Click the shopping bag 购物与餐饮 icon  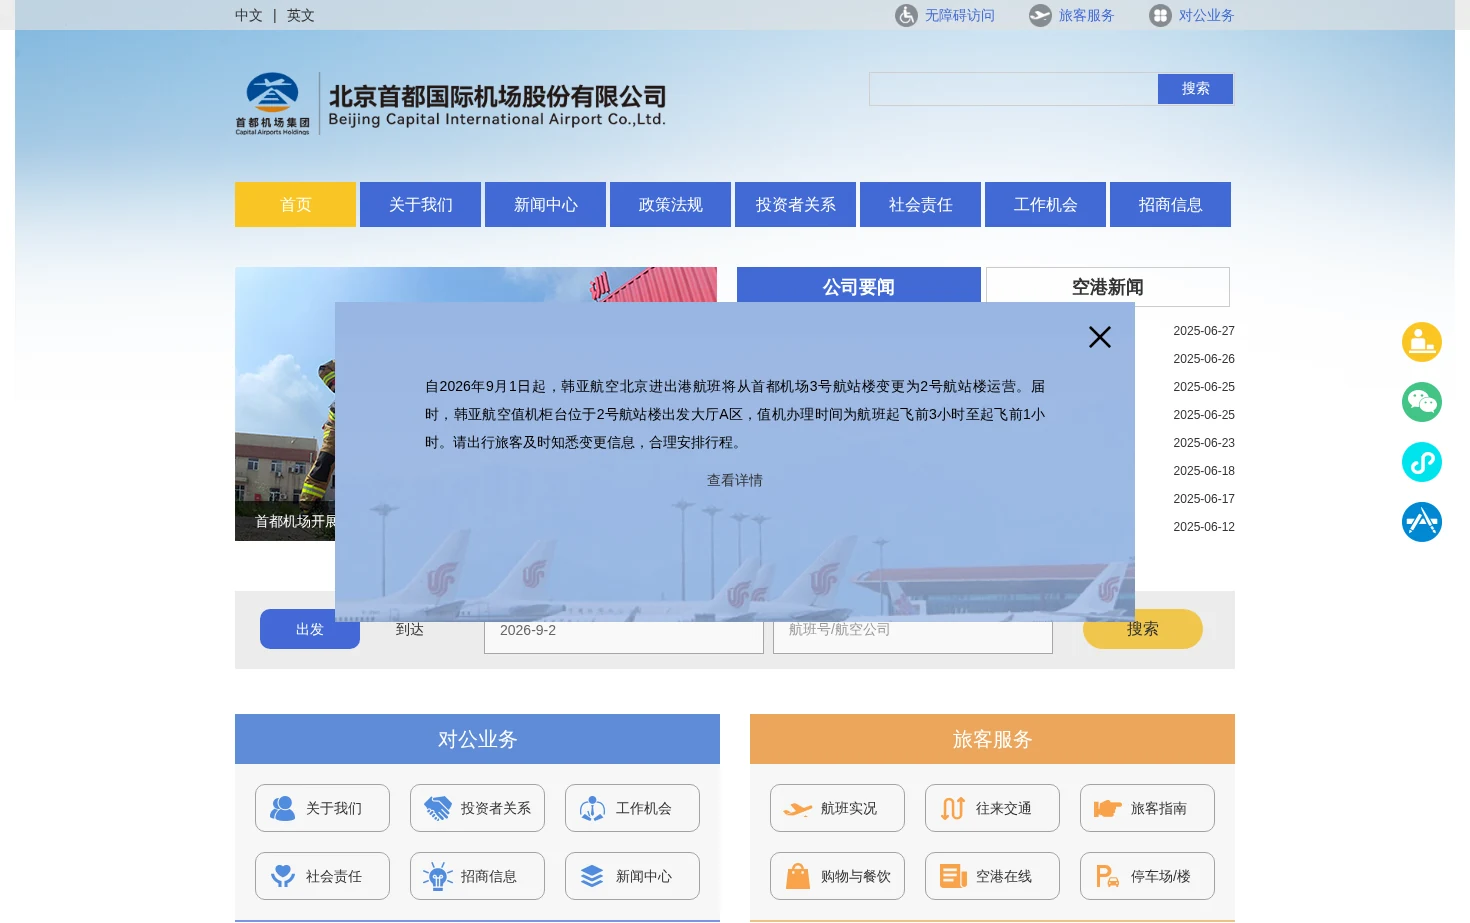tap(798, 876)
